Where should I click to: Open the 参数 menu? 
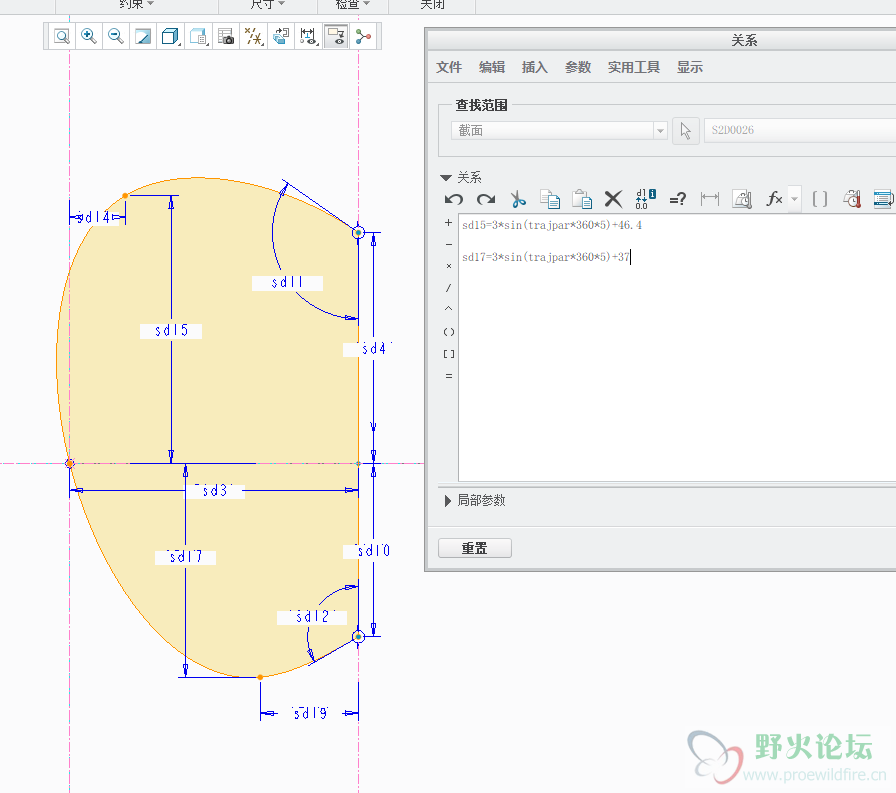pos(578,67)
